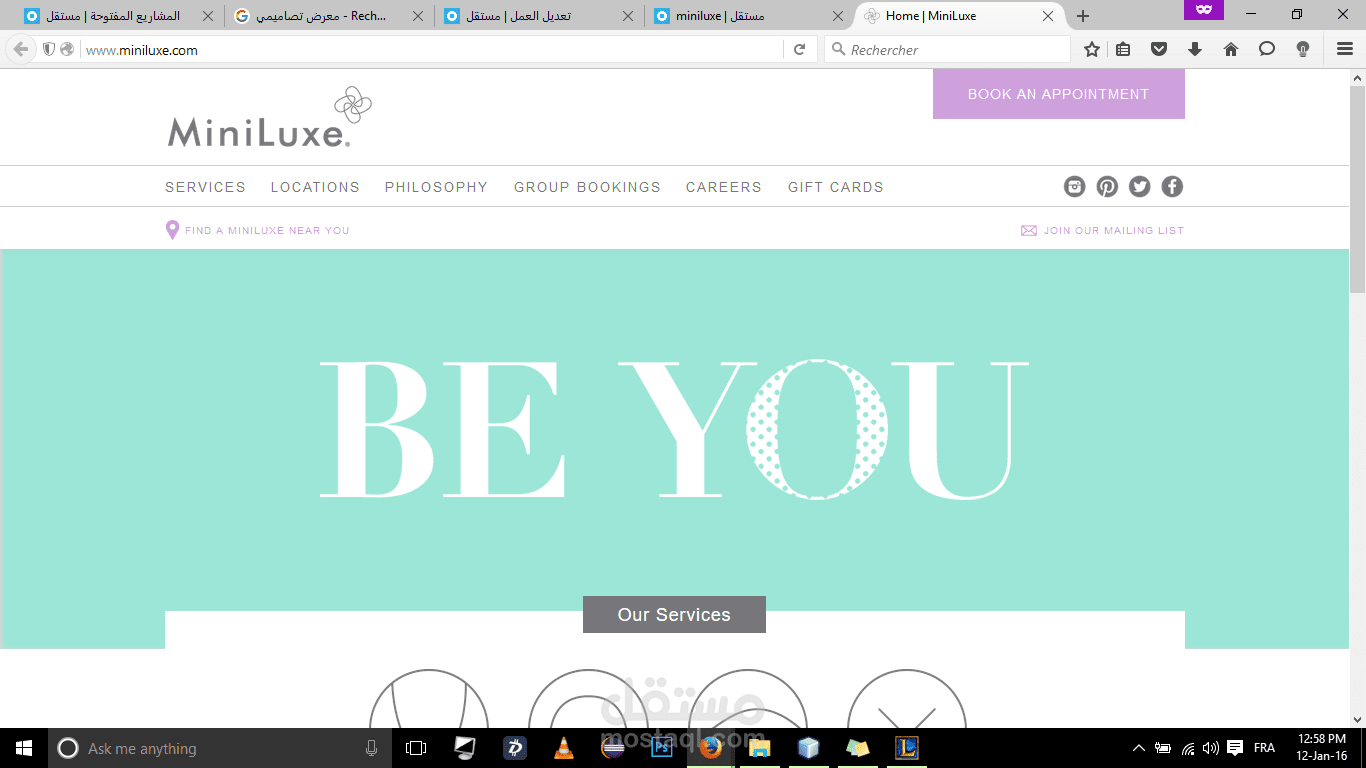Toggle the microphone in Cortana search bar
This screenshot has height=768, width=1366.
click(371, 747)
